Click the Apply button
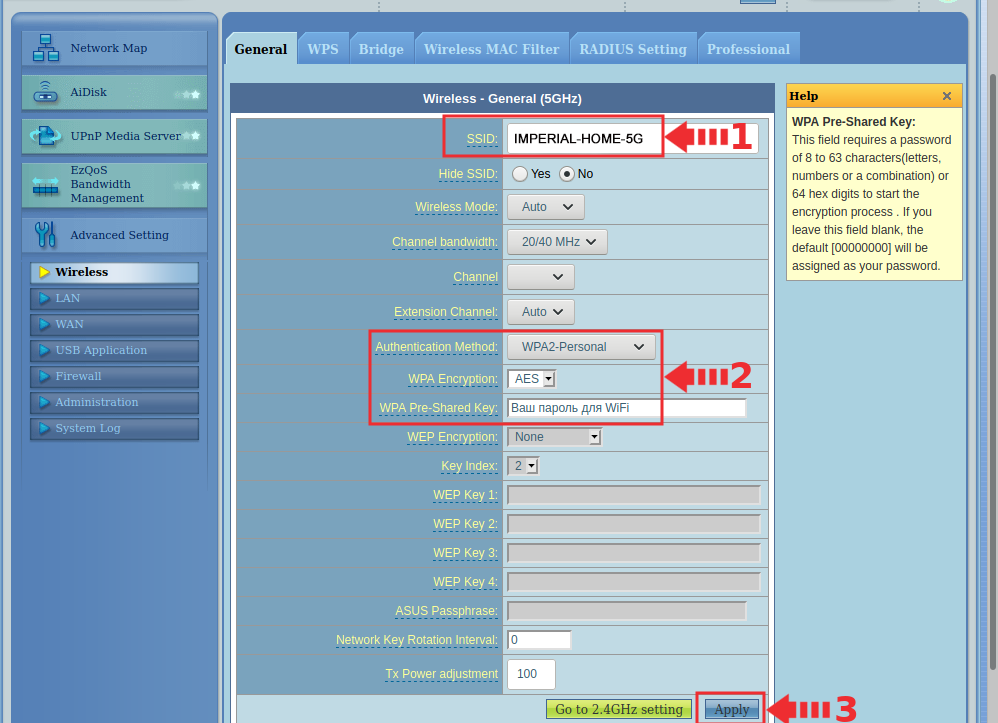998x723 pixels. (x=731, y=709)
